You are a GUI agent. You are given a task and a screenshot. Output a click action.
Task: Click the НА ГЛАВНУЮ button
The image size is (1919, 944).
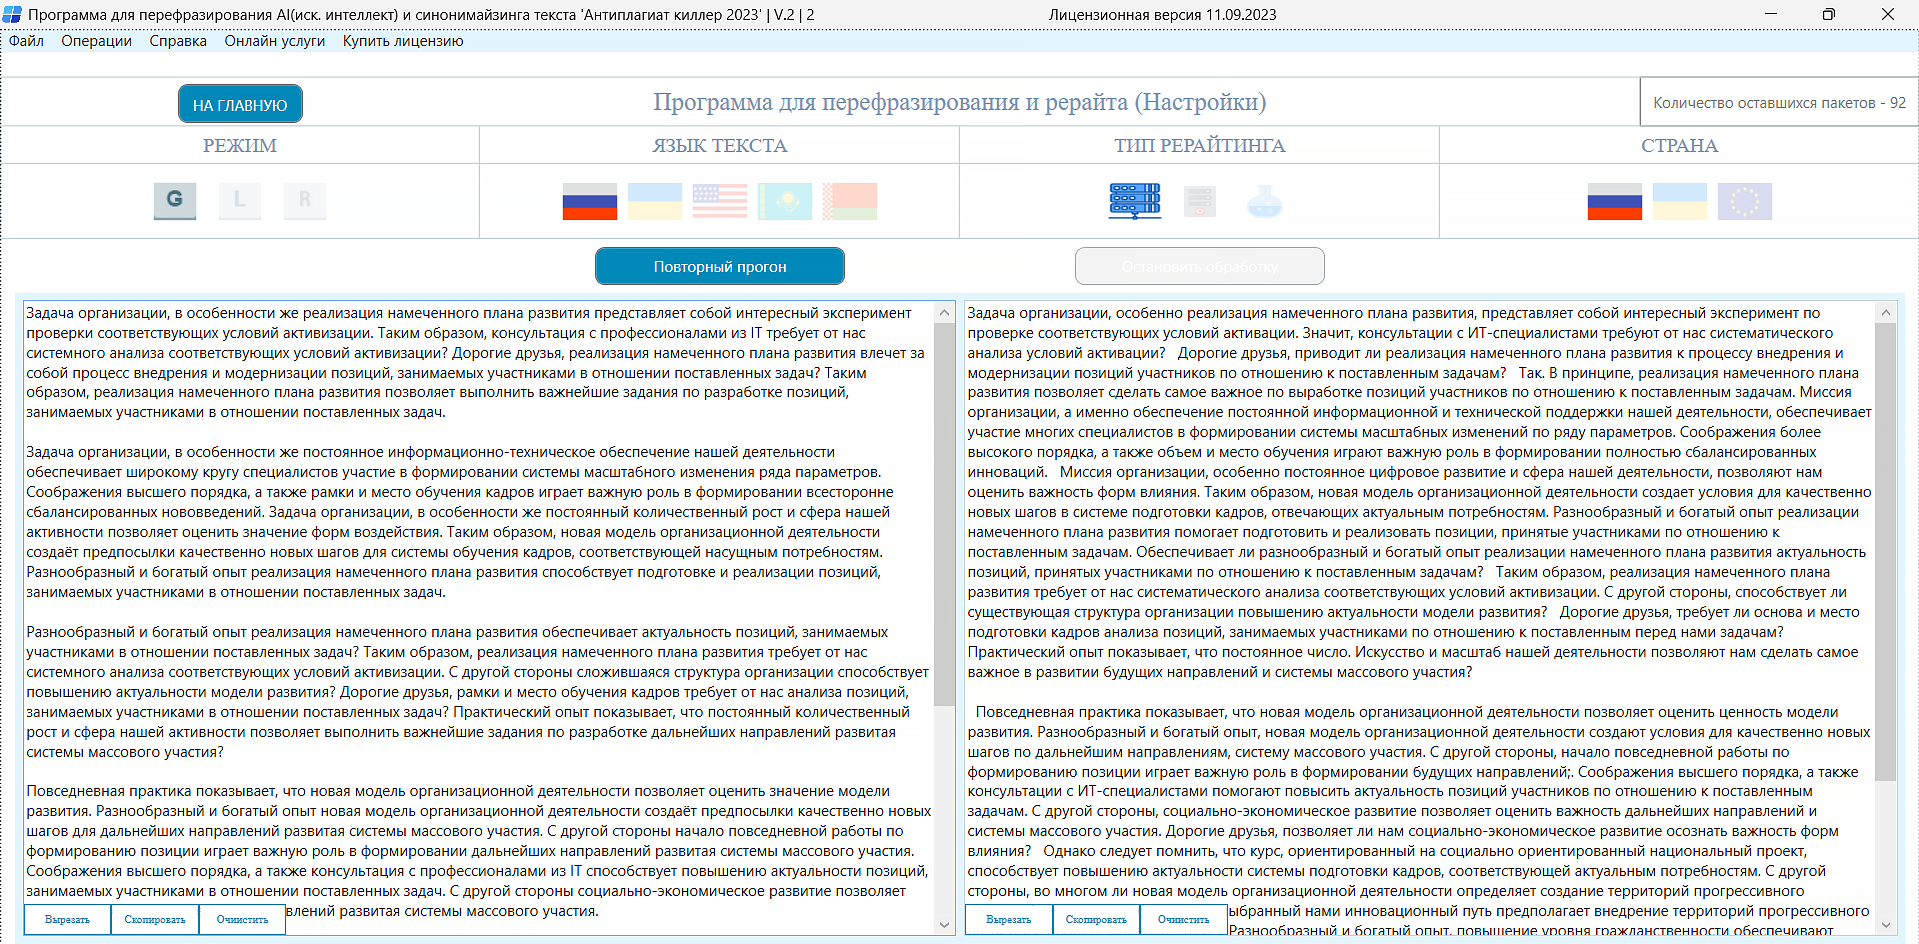click(240, 104)
